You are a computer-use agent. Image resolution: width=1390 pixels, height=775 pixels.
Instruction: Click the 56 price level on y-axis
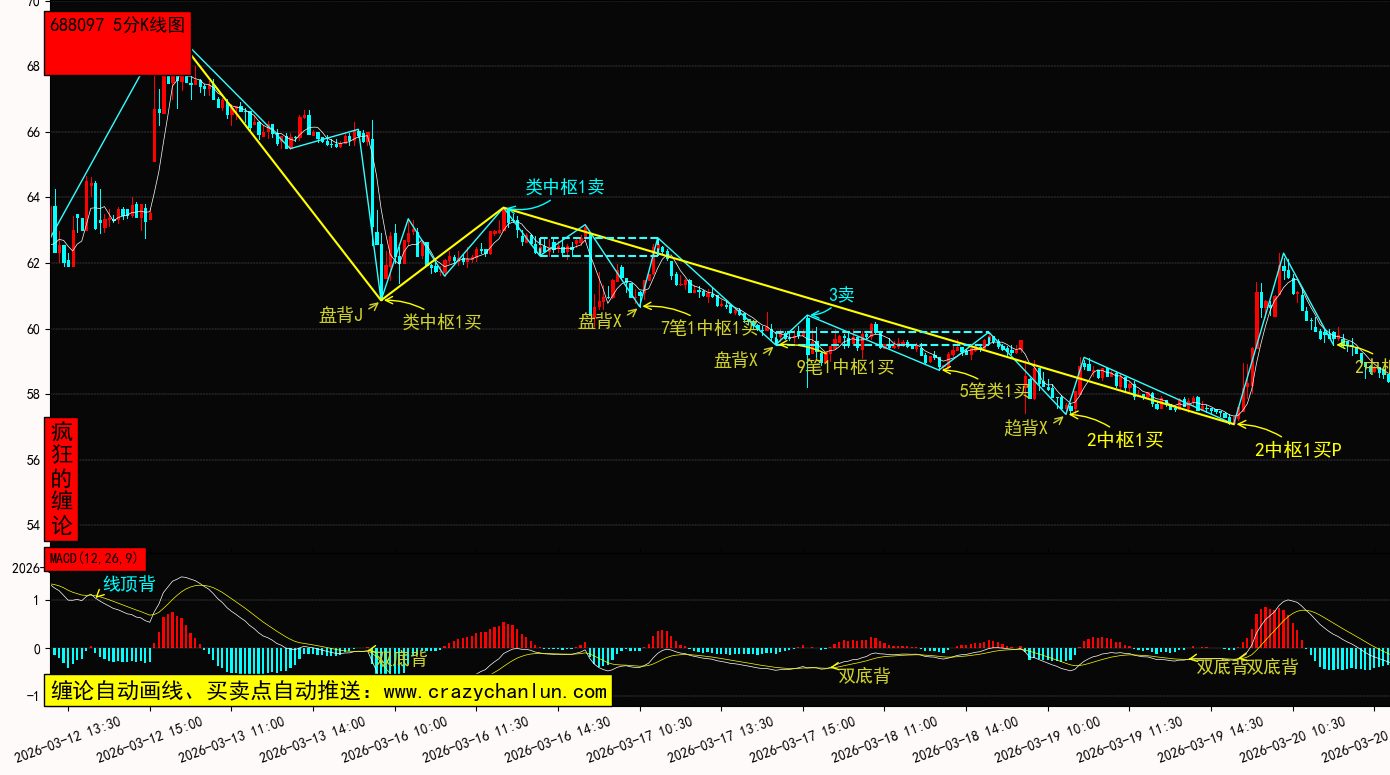[x=33, y=460]
